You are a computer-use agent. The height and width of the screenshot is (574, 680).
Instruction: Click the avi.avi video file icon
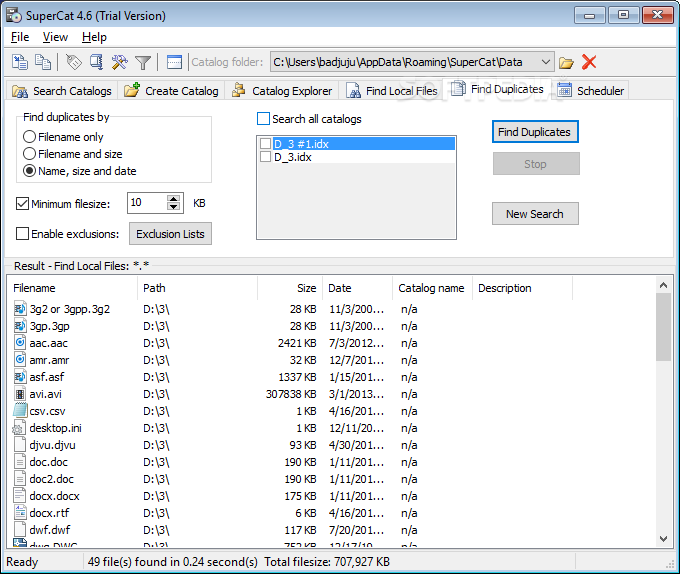point(20,394)
